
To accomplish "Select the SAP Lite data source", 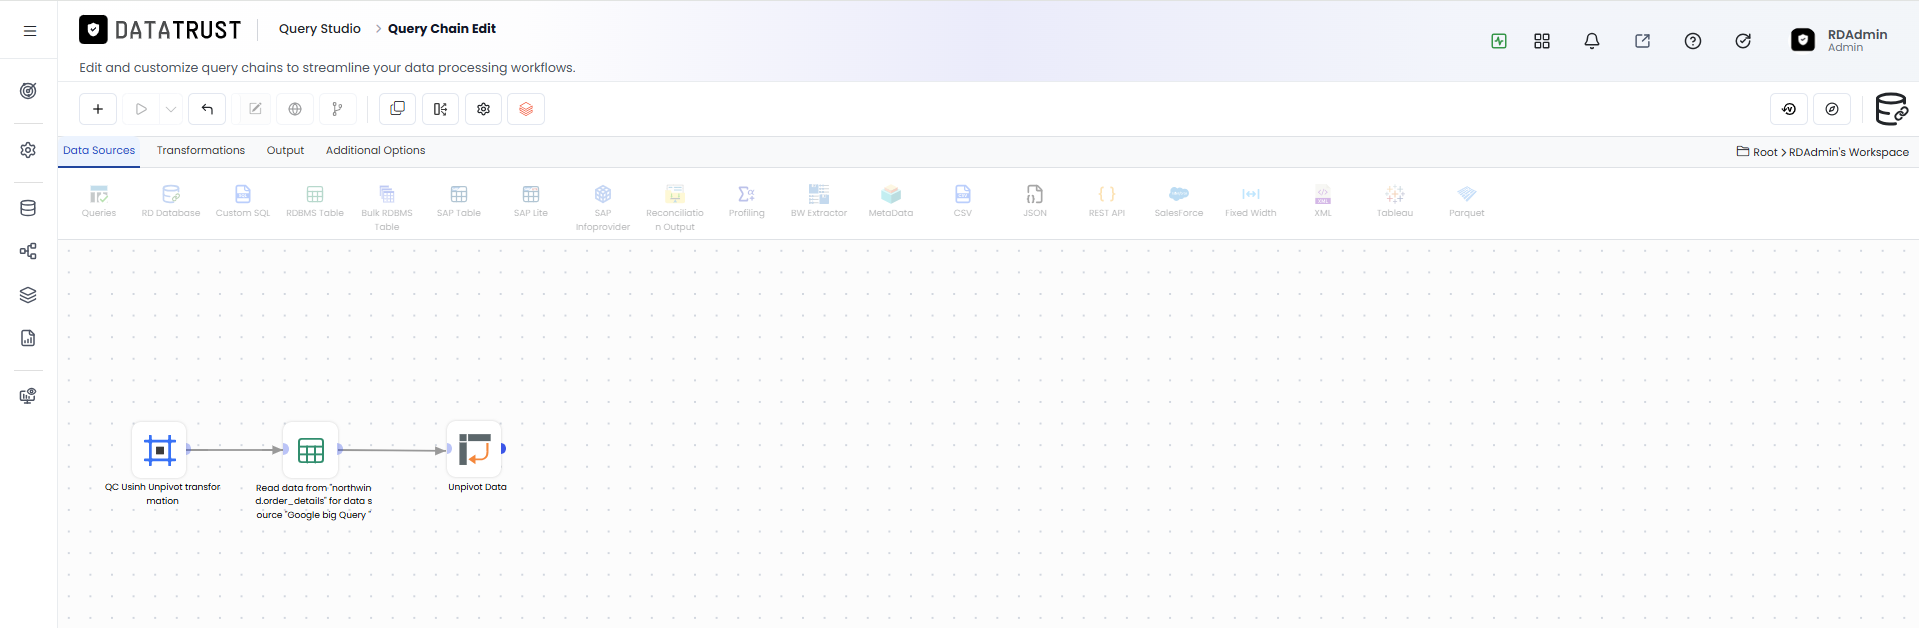I will [x=531, y=201].
